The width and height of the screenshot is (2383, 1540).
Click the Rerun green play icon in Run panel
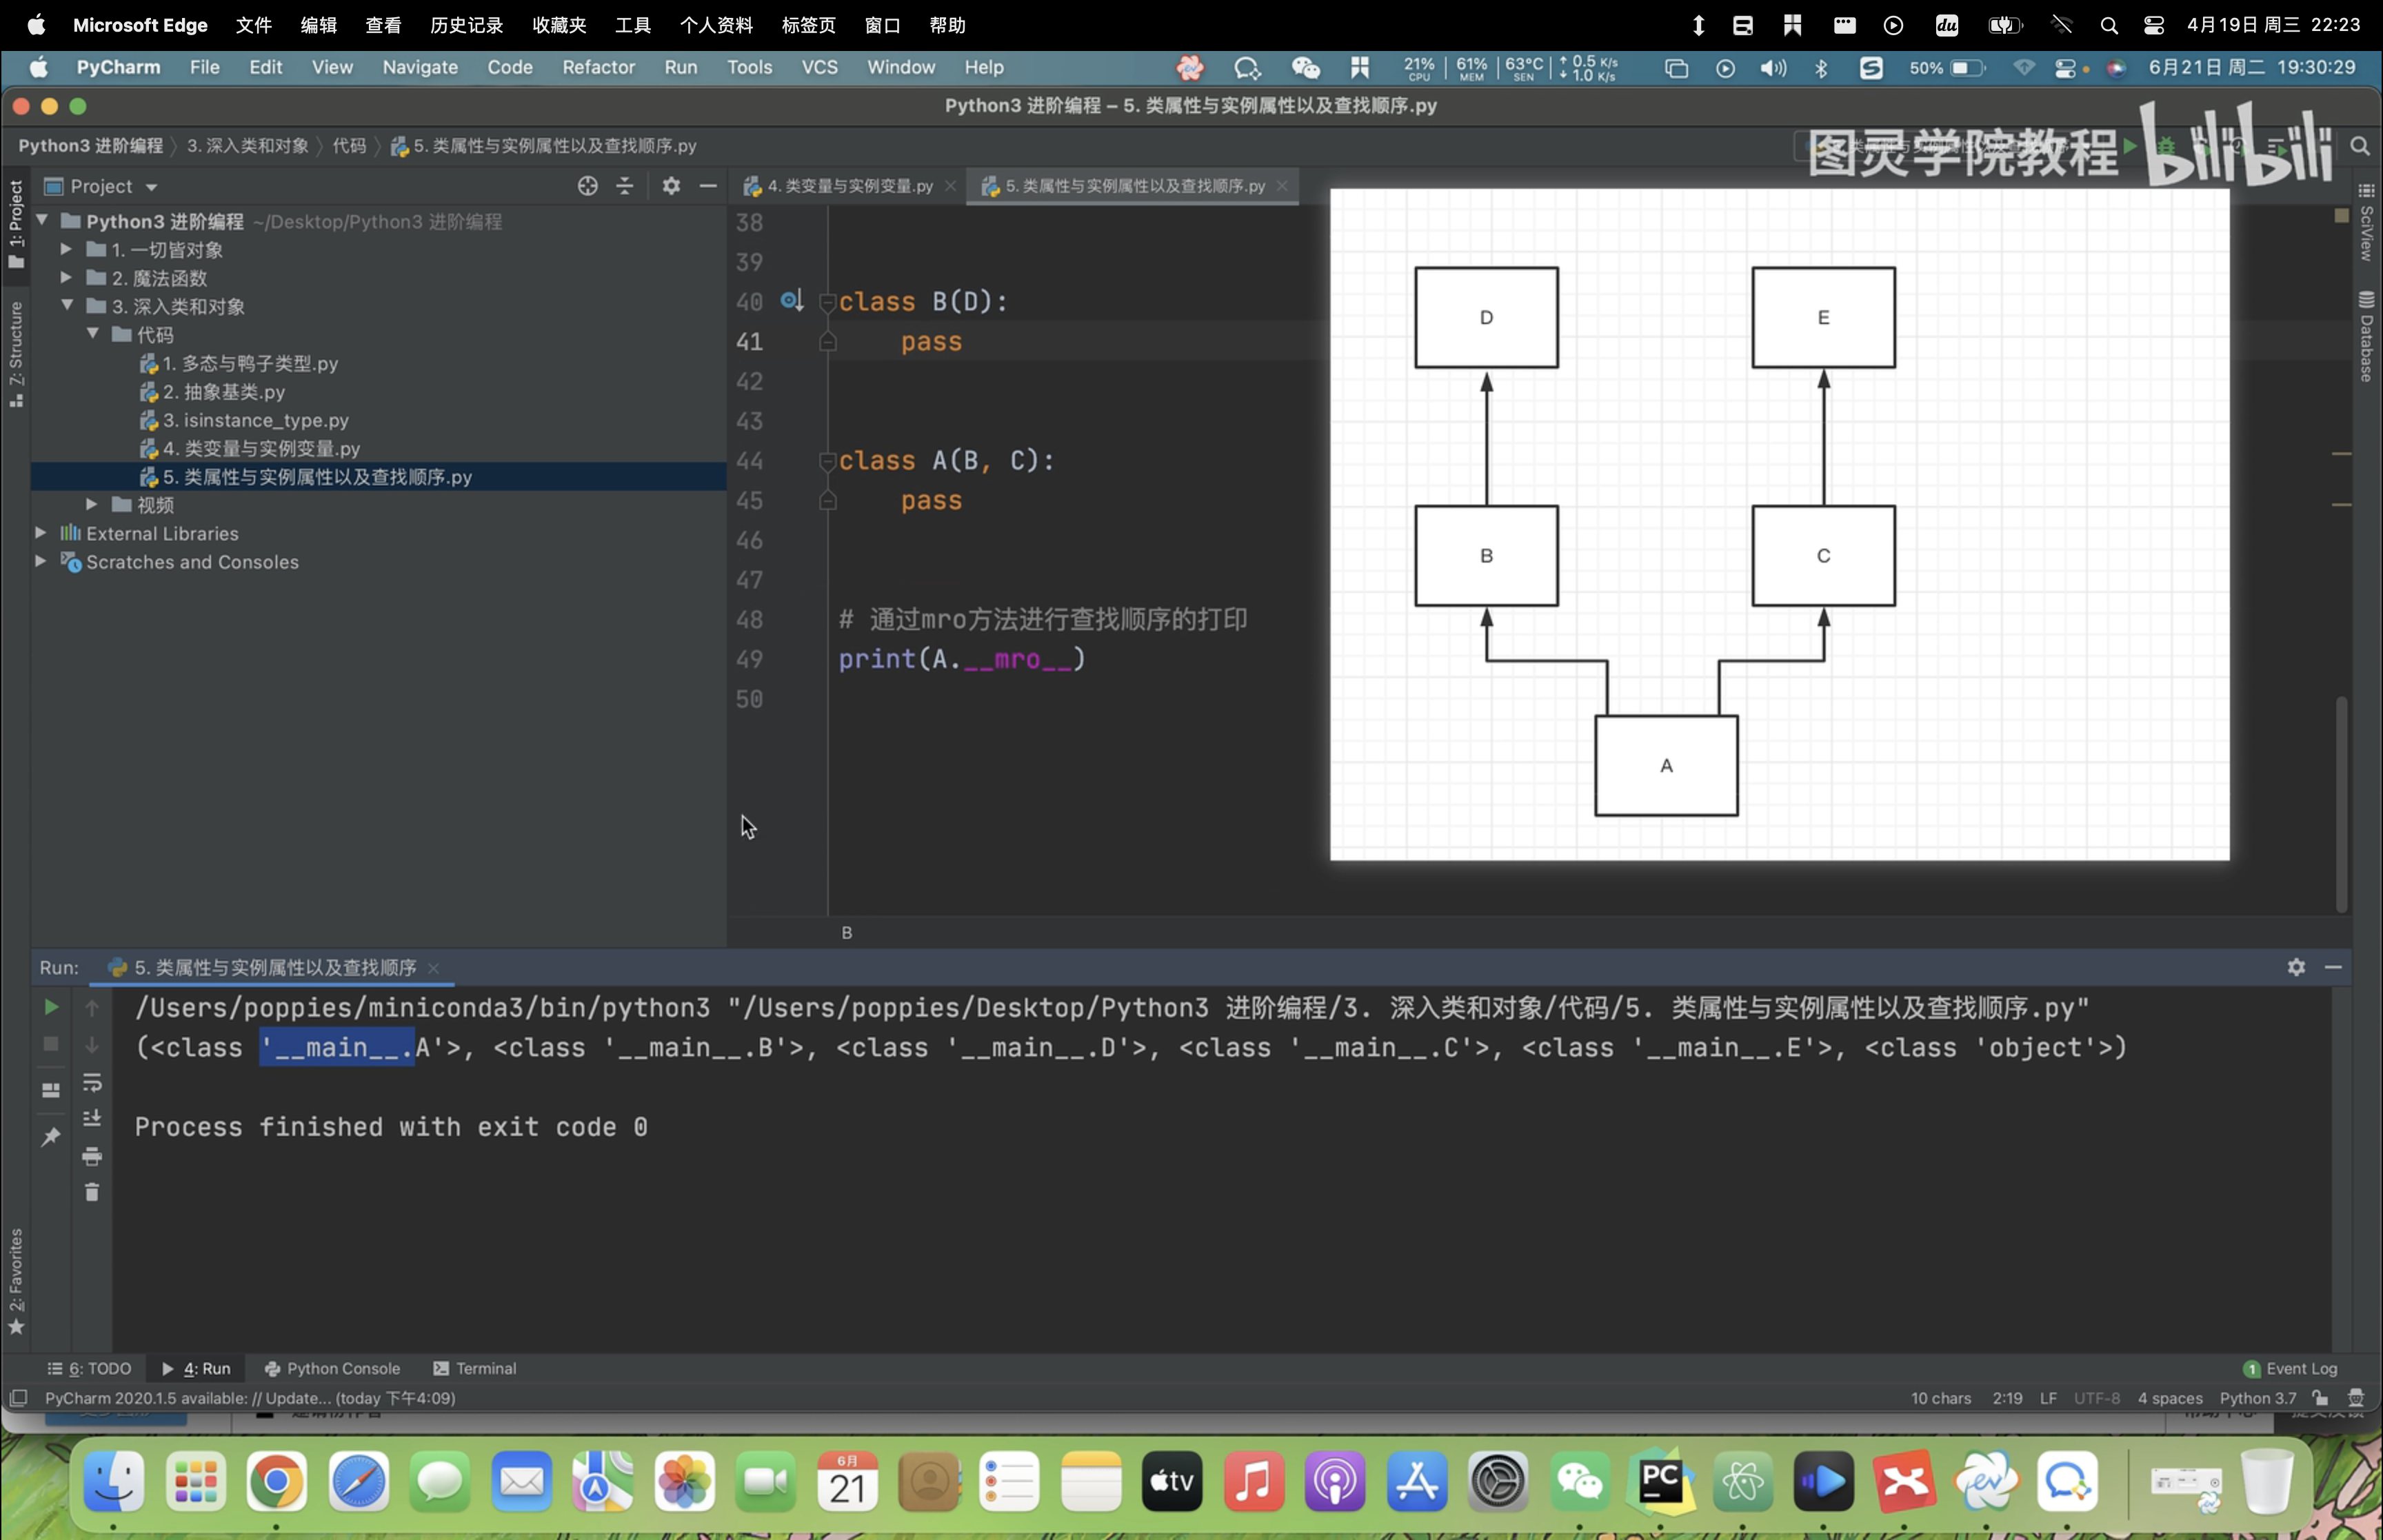point(51,1007)
